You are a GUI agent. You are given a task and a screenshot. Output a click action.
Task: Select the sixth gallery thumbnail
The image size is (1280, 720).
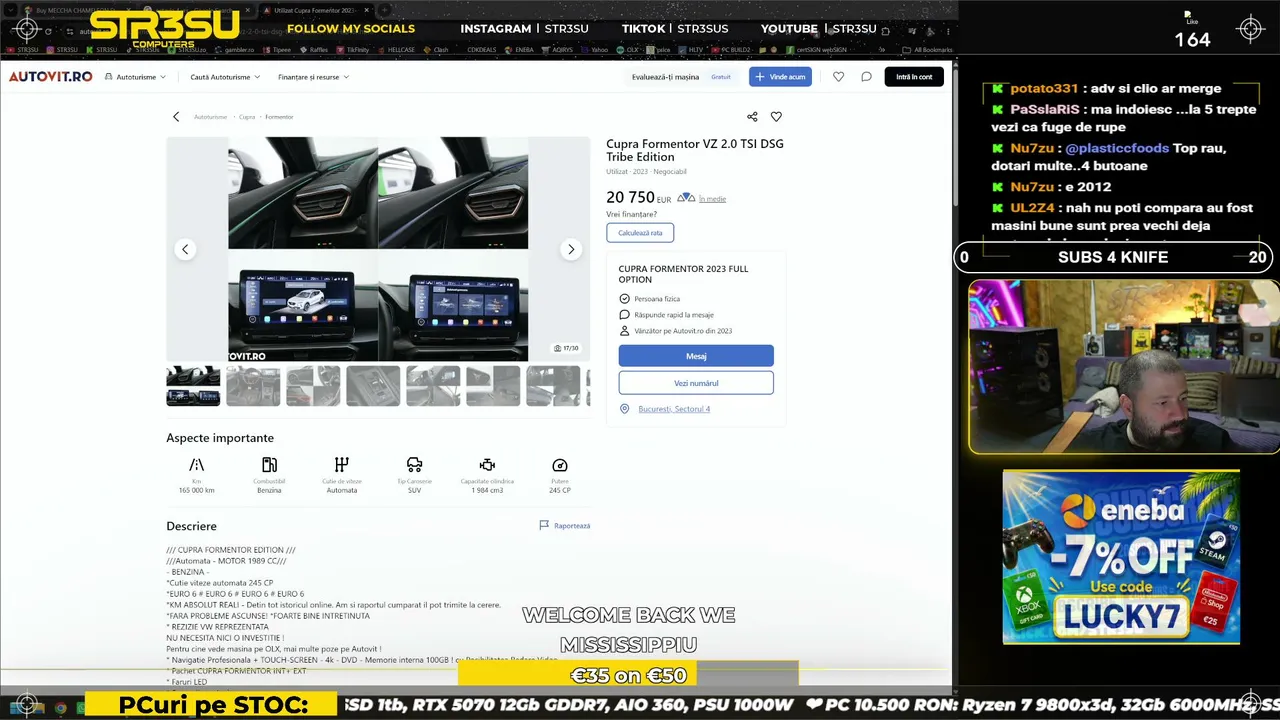coord(493,386)
